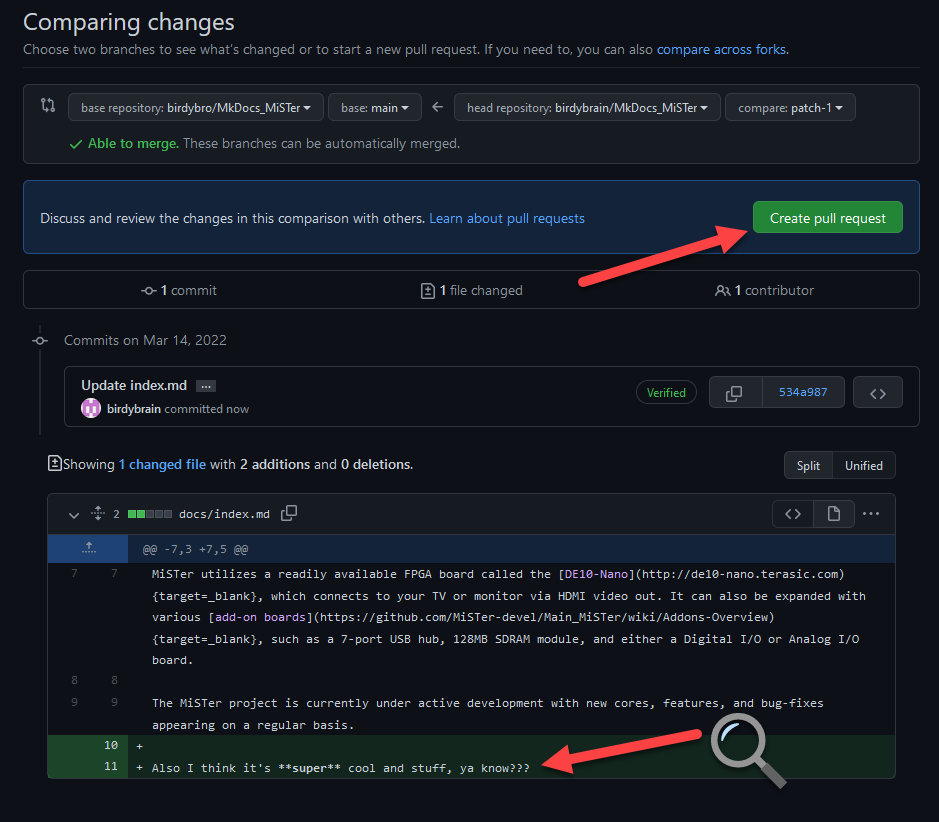The image size is (939, 822).
Task: Click the compare/swap branches icon
Action: coord(47,106)
